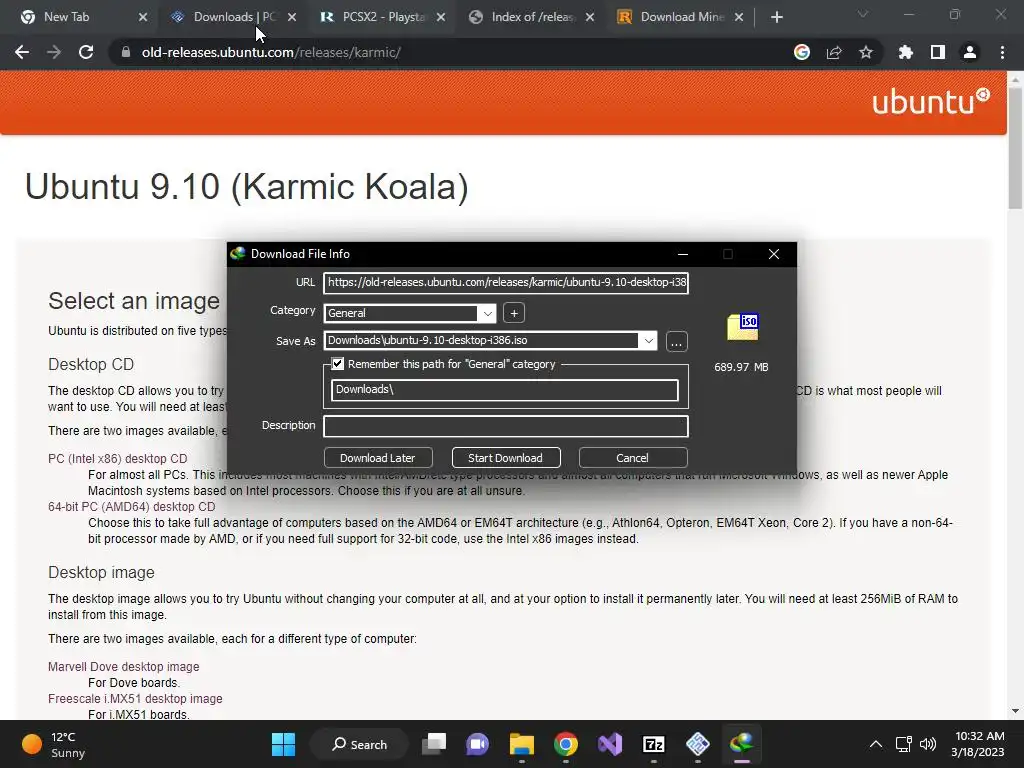Open the volume tray icon
The width and height of the screenshot is (1024, 768).
(x=927, y=744)
